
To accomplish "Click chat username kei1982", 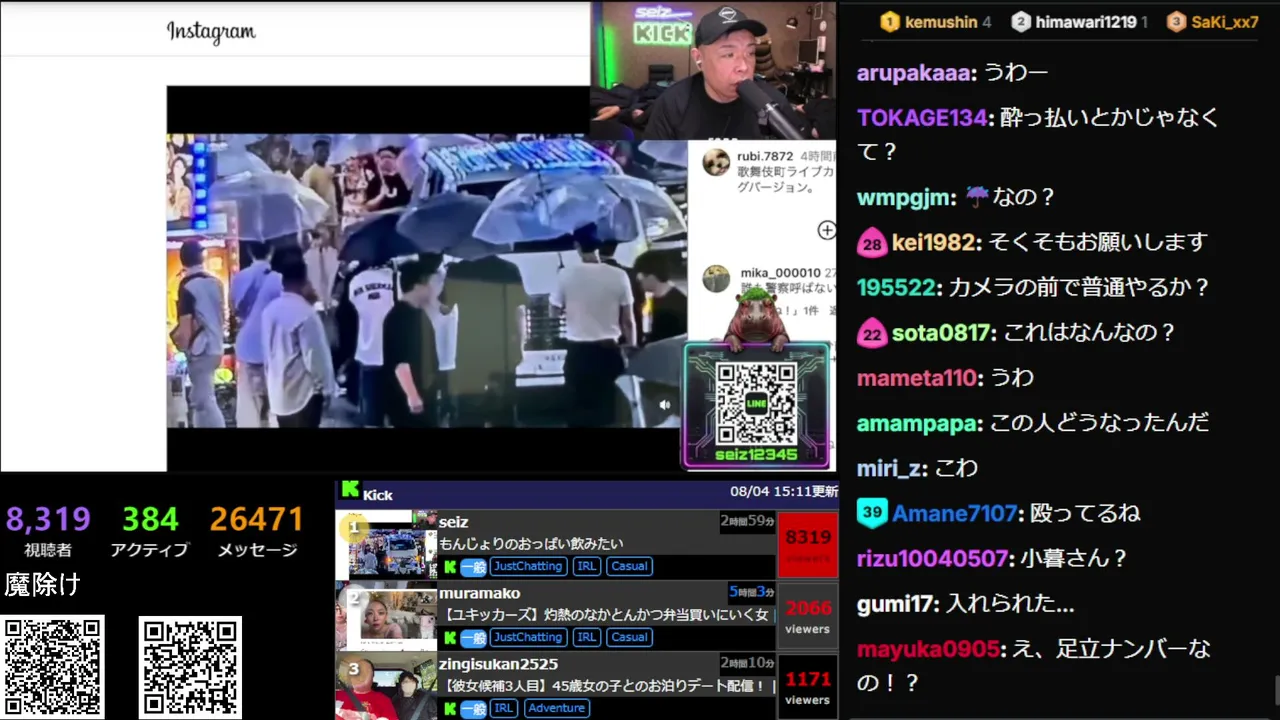I will [x=935, y=243].
